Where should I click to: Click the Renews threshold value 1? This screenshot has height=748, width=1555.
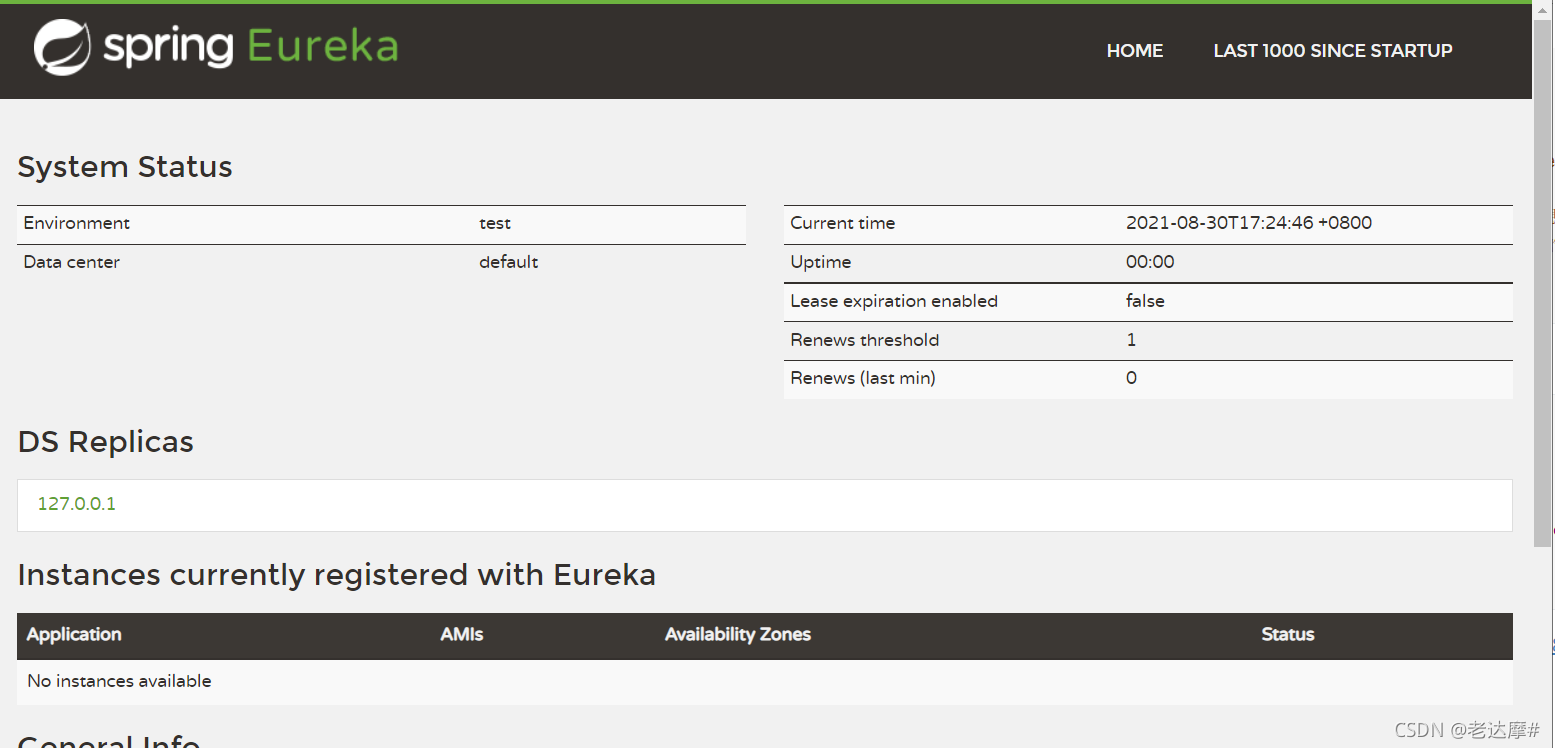[1131, 341]
